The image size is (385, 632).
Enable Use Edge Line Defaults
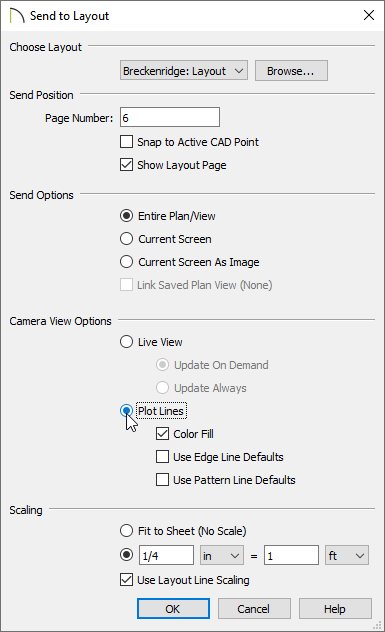[x=162, y=457]
